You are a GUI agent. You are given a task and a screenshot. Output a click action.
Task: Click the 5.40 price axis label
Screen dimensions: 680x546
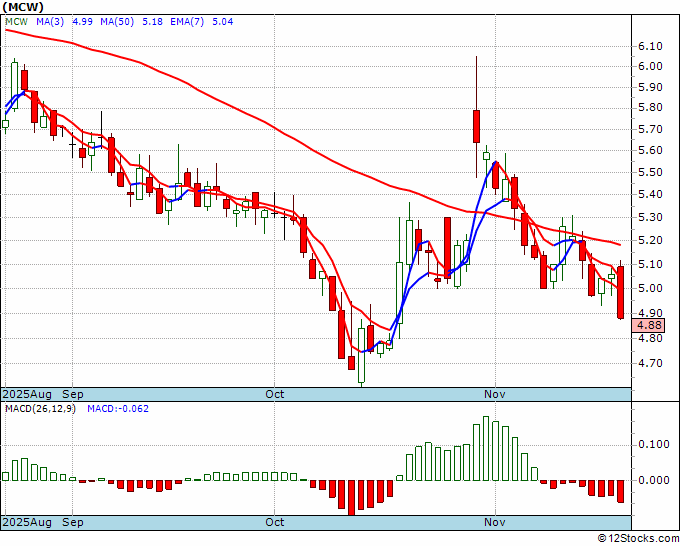pyautogui.click(x=650, y=194)
